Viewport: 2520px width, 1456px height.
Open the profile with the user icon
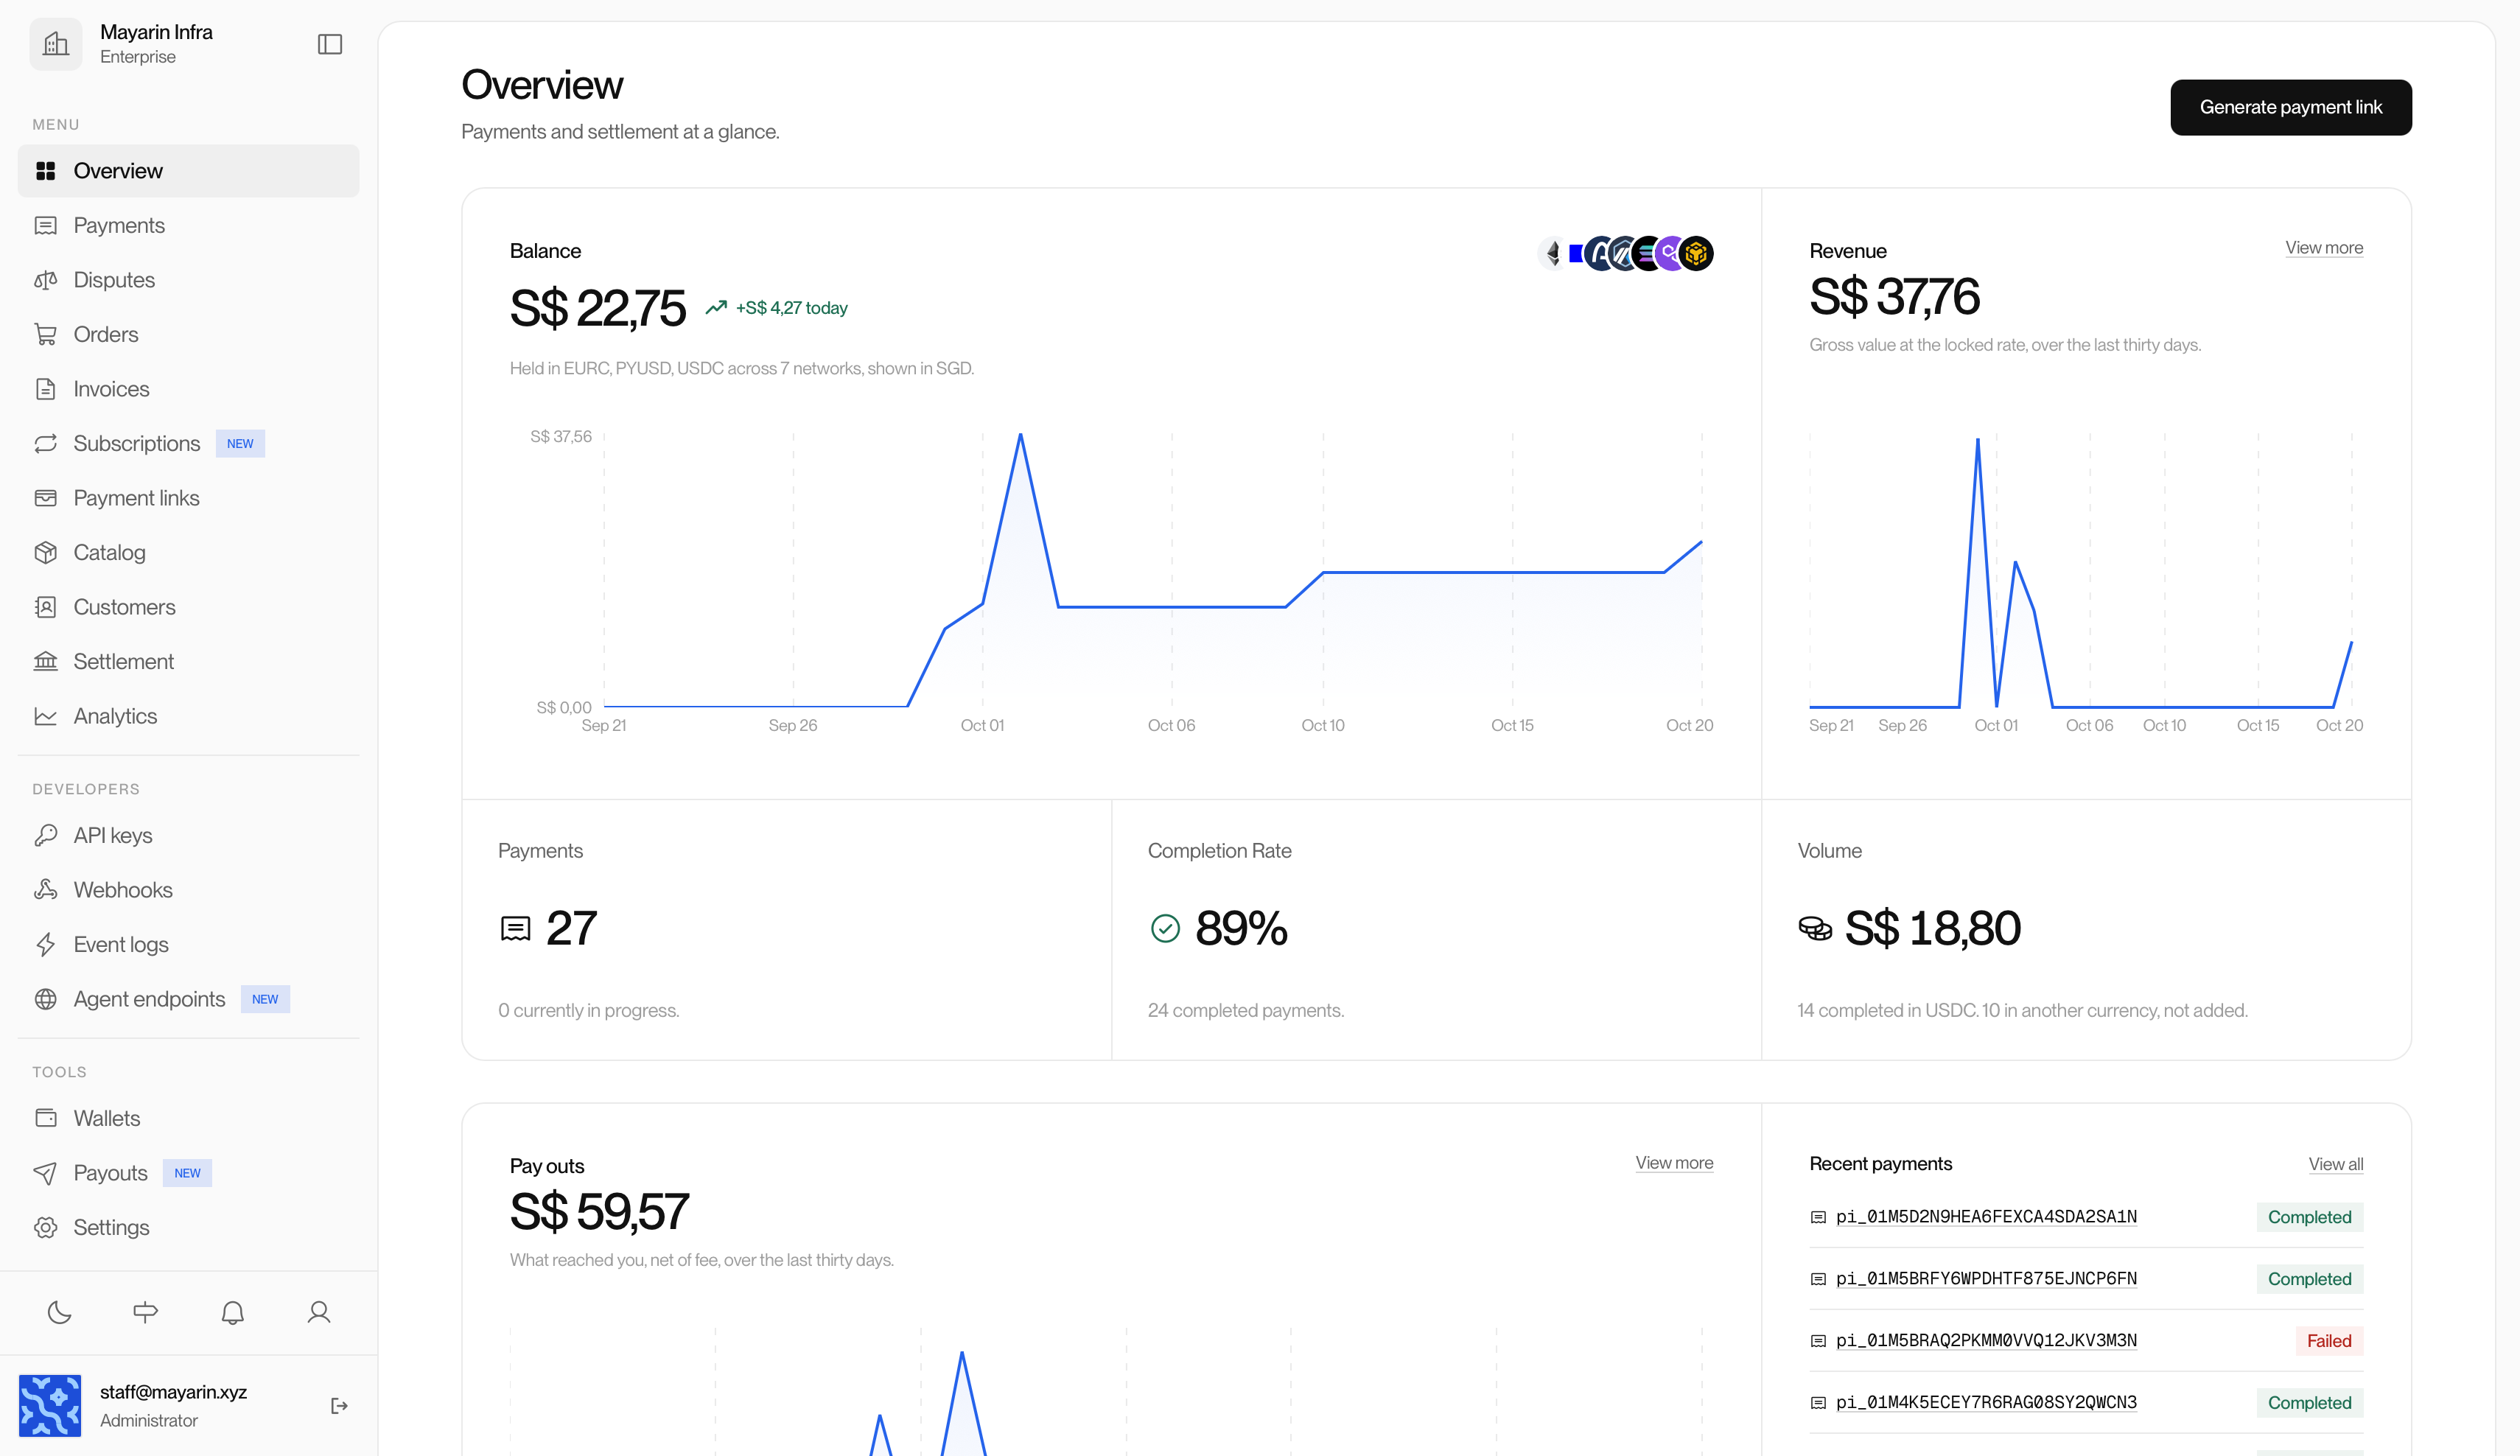pos(319,1312)
